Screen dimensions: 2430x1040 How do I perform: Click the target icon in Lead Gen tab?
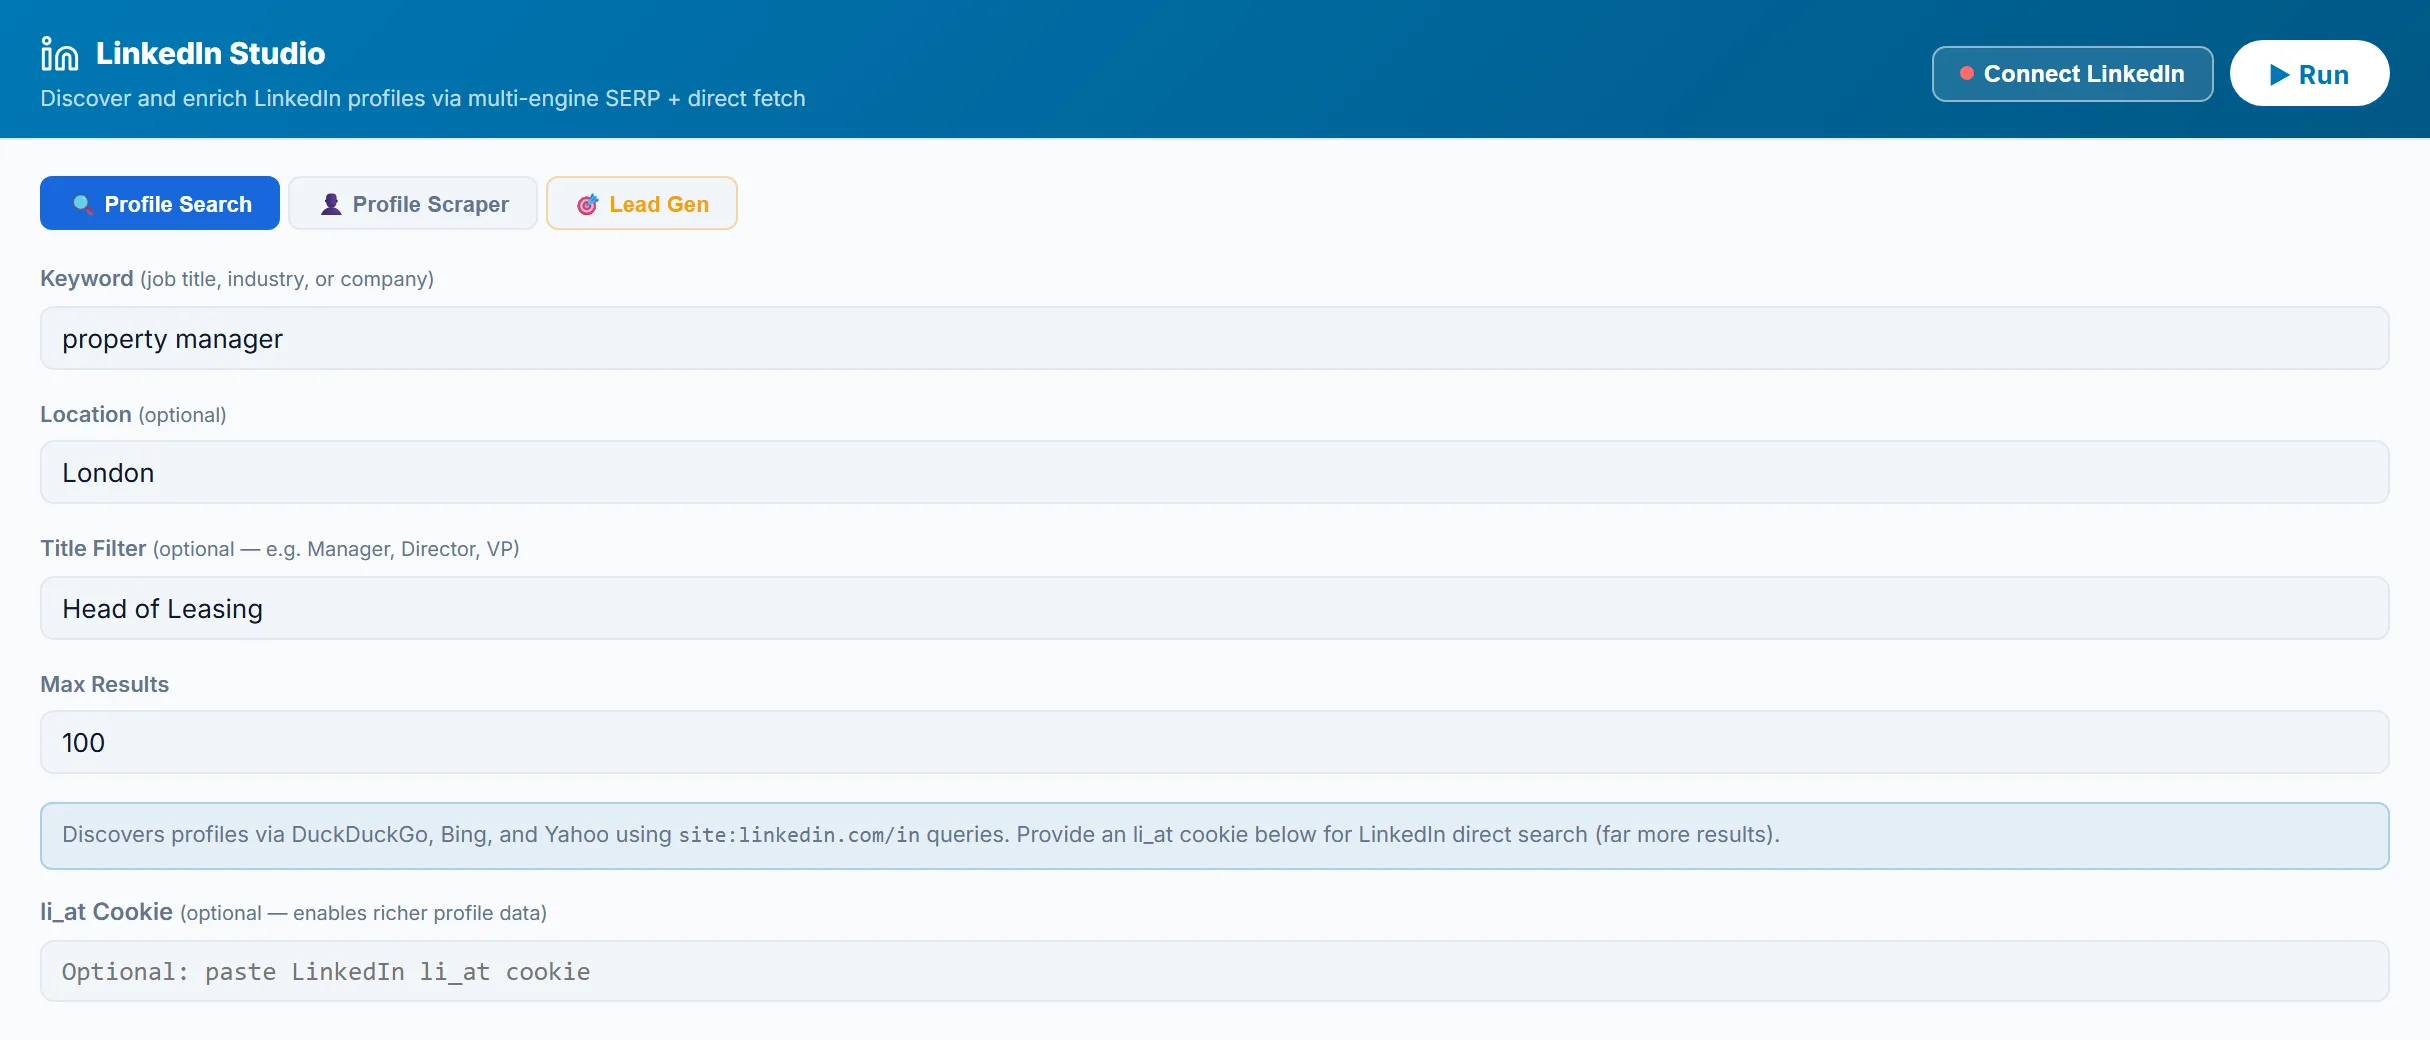point(588,204)
